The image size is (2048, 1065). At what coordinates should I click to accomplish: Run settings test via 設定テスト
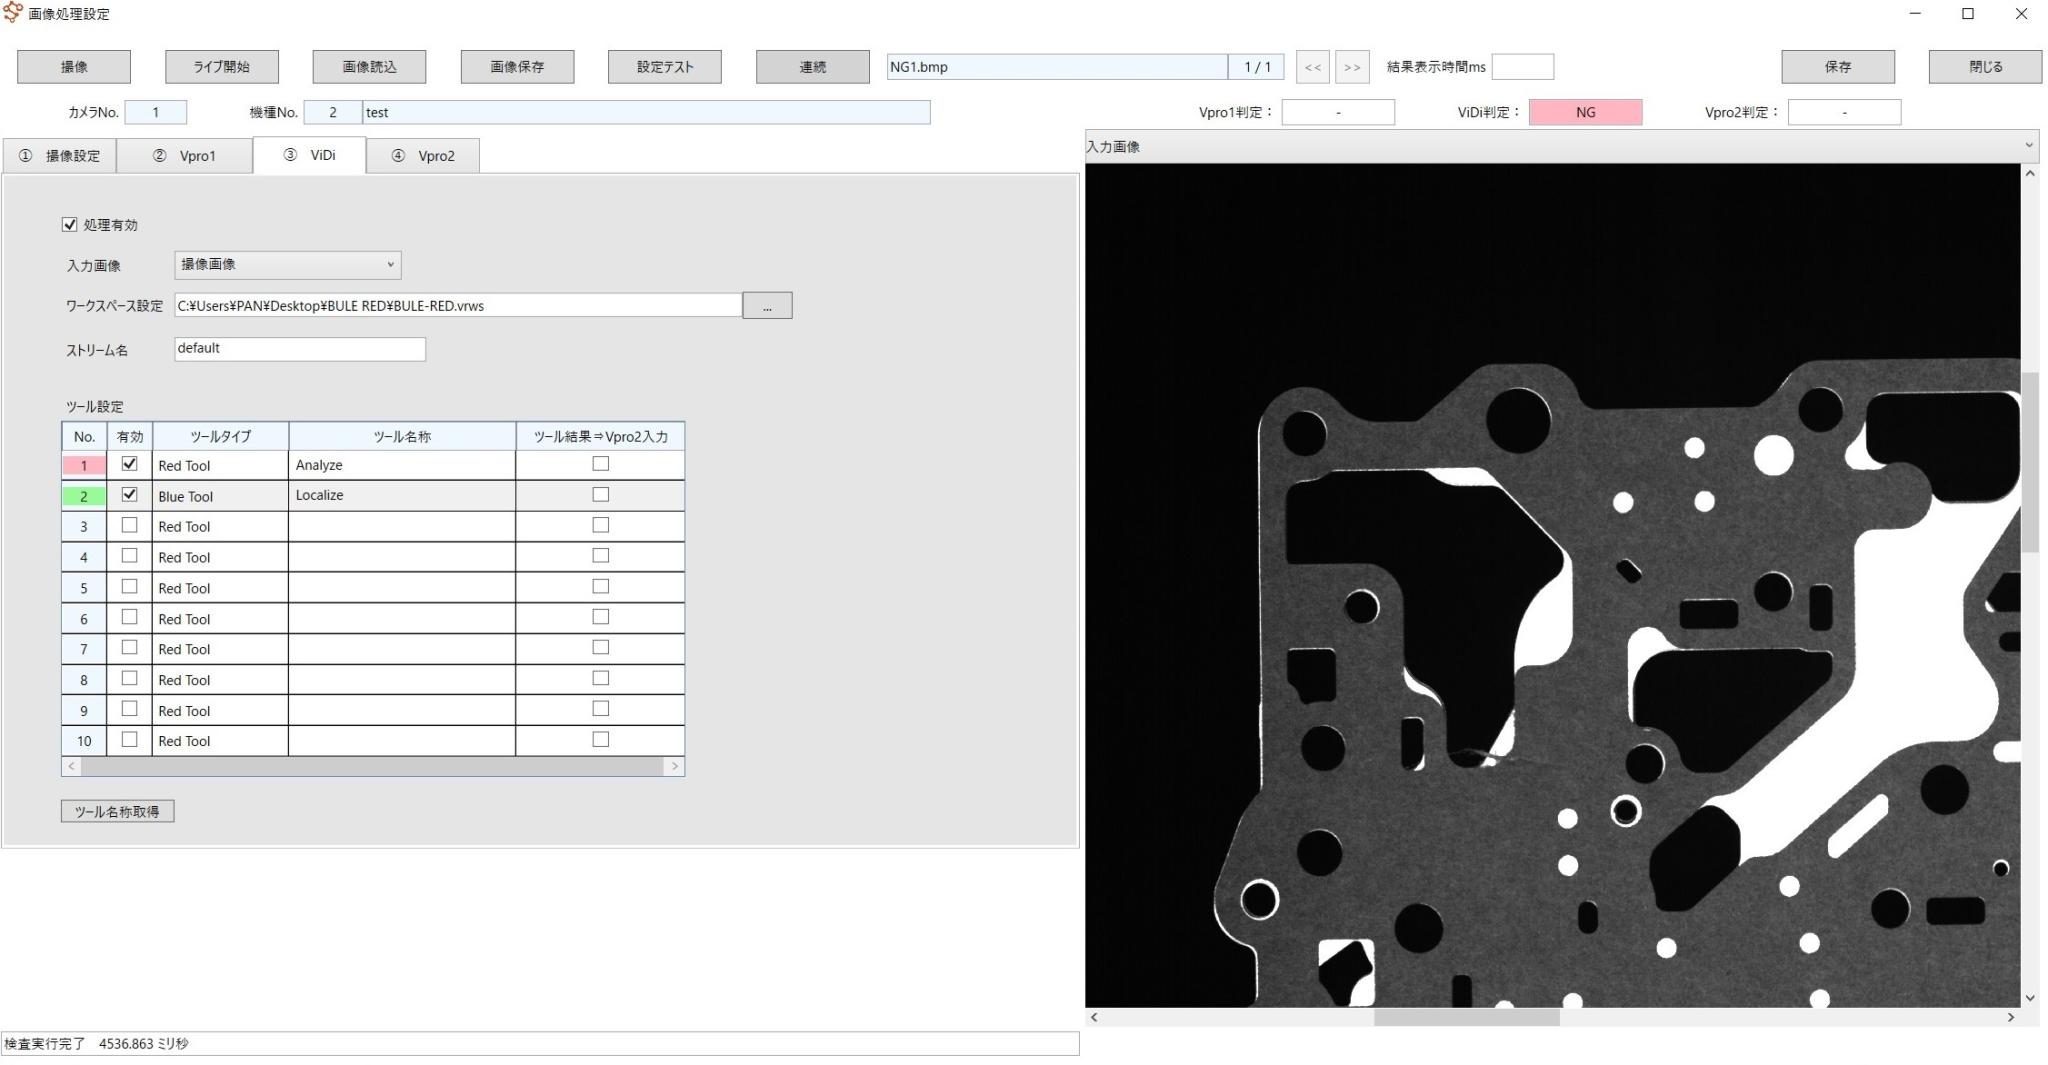click(x=664, y=66)
